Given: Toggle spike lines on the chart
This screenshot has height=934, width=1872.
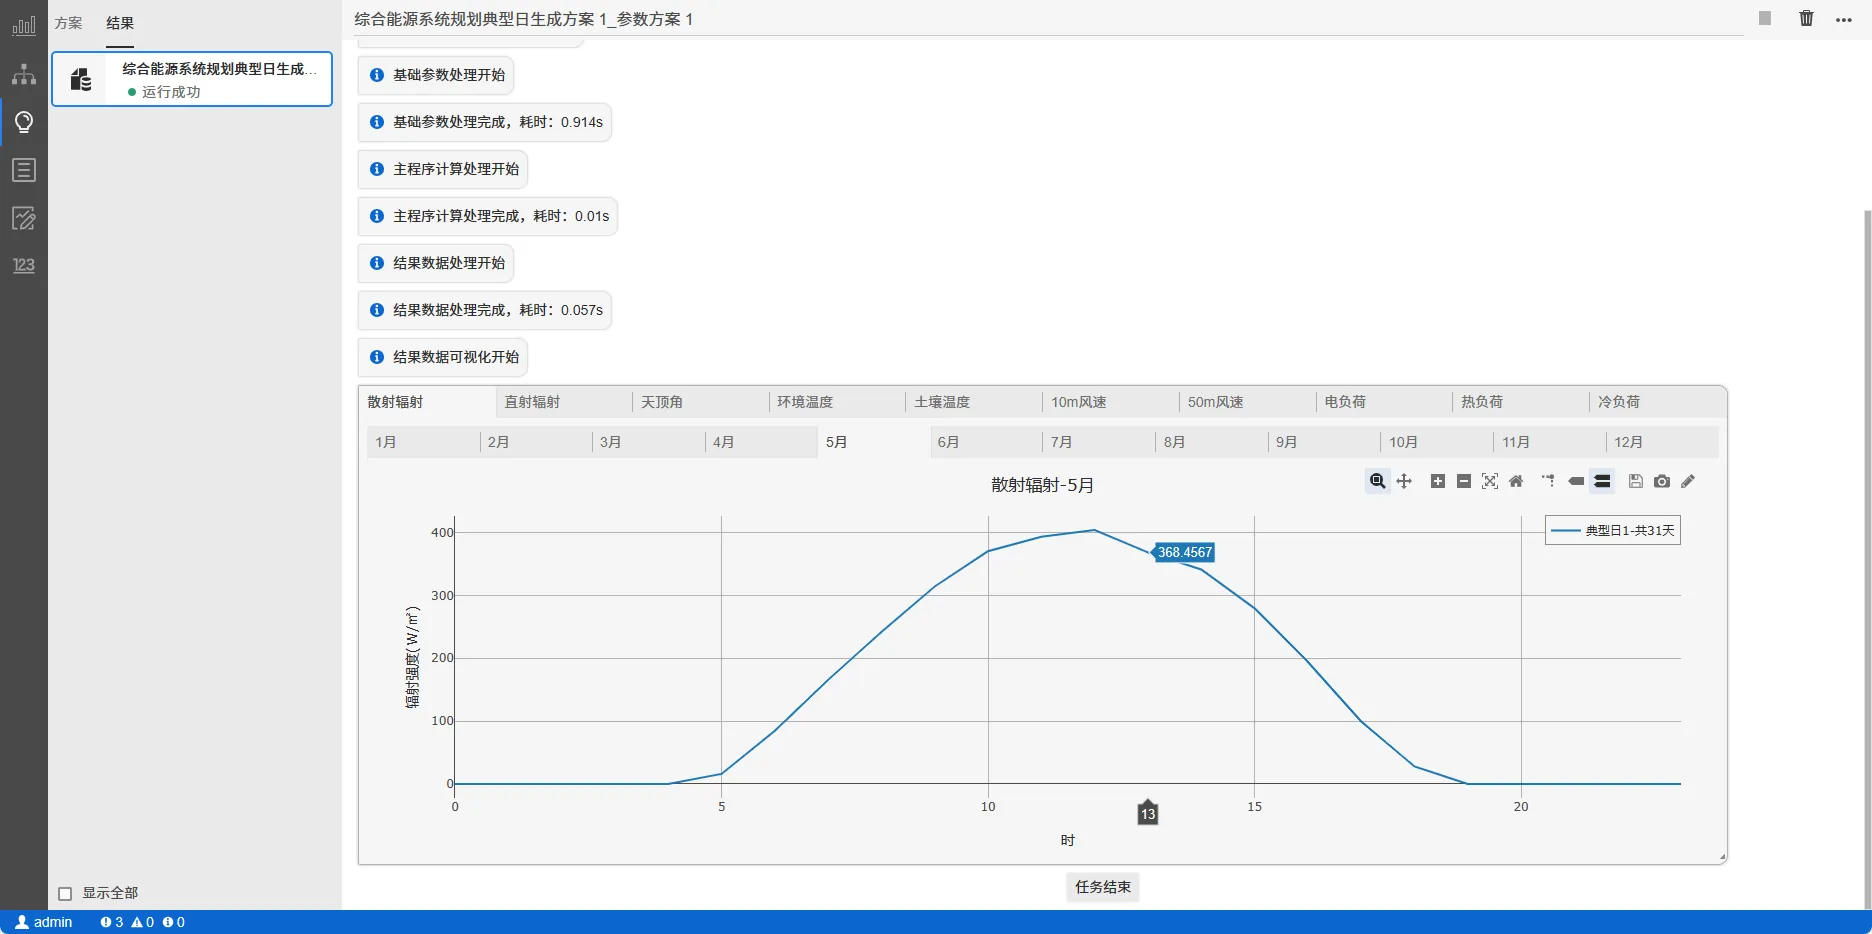Looking at the screenshot, I should pos(1548,481).
